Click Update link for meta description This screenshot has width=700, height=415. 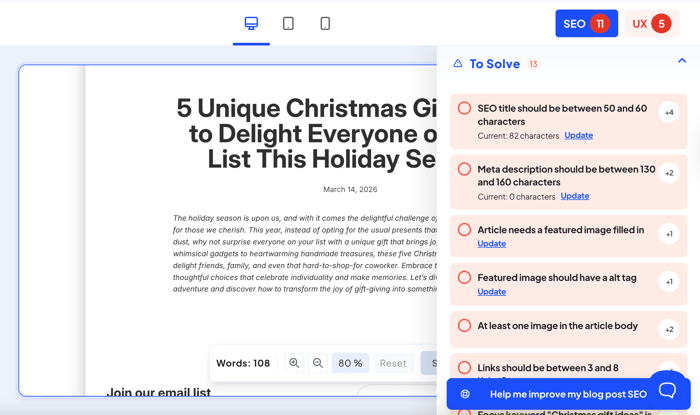(575, 196)
